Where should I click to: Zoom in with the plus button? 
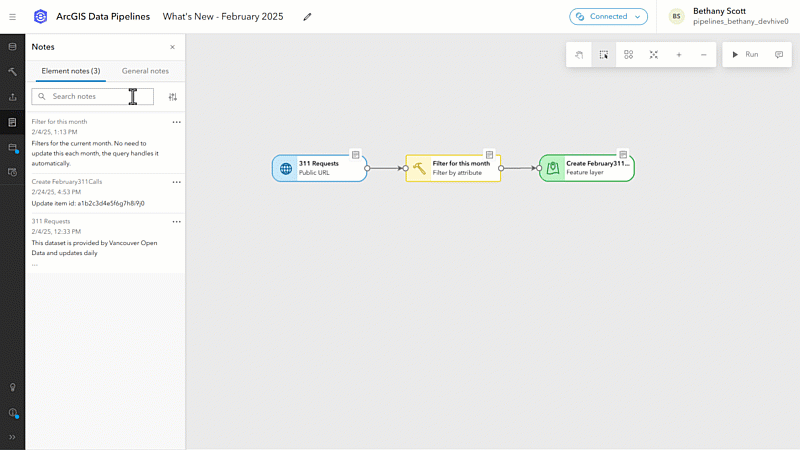tap(679, 55)
